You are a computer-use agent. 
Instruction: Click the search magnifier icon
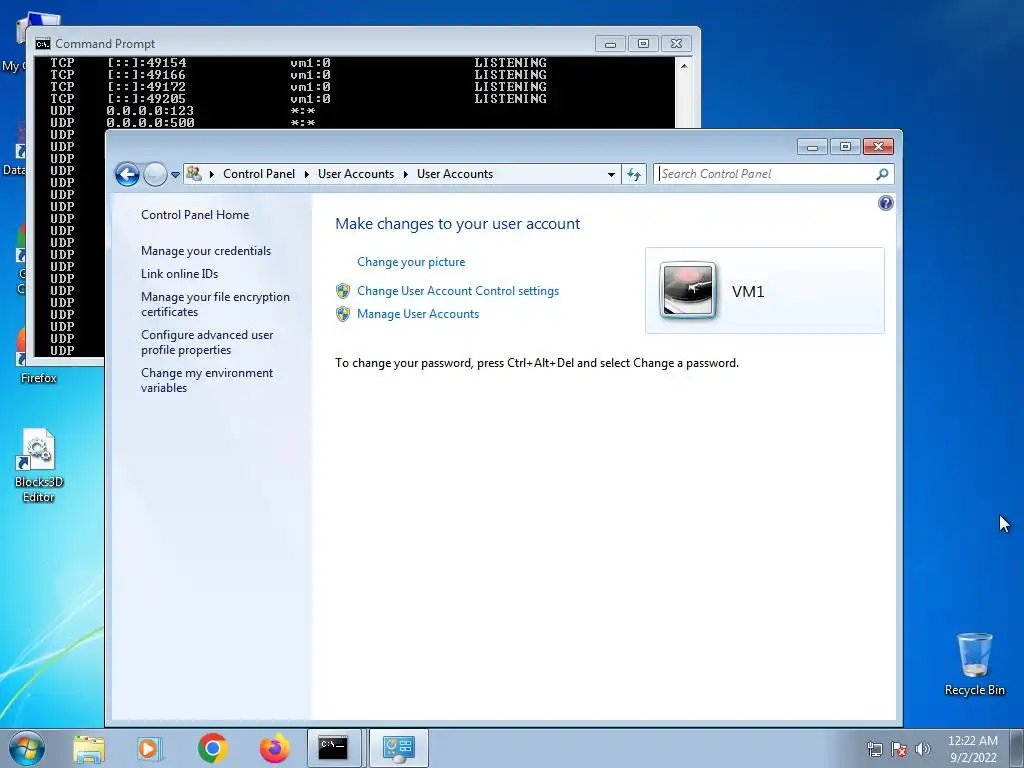point(882,174)
